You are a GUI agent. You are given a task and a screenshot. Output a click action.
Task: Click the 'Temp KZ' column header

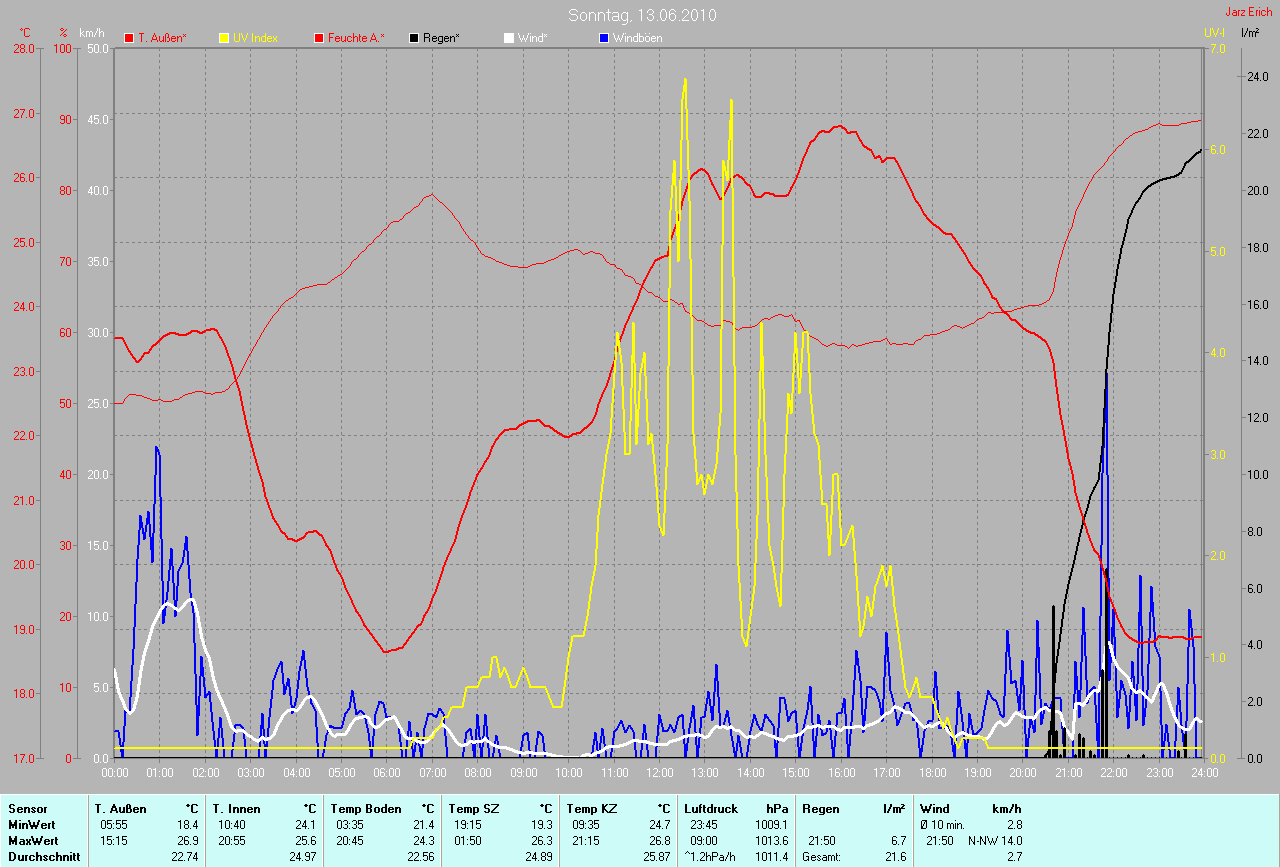click(592, 808)
